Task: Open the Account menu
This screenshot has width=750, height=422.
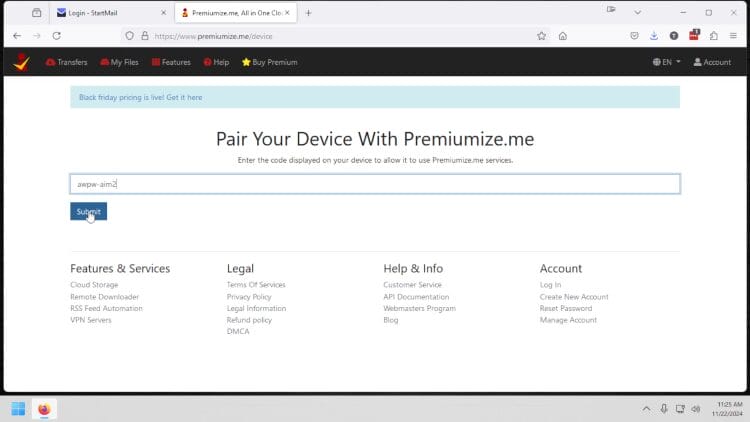Action: (x=712, y=62)
